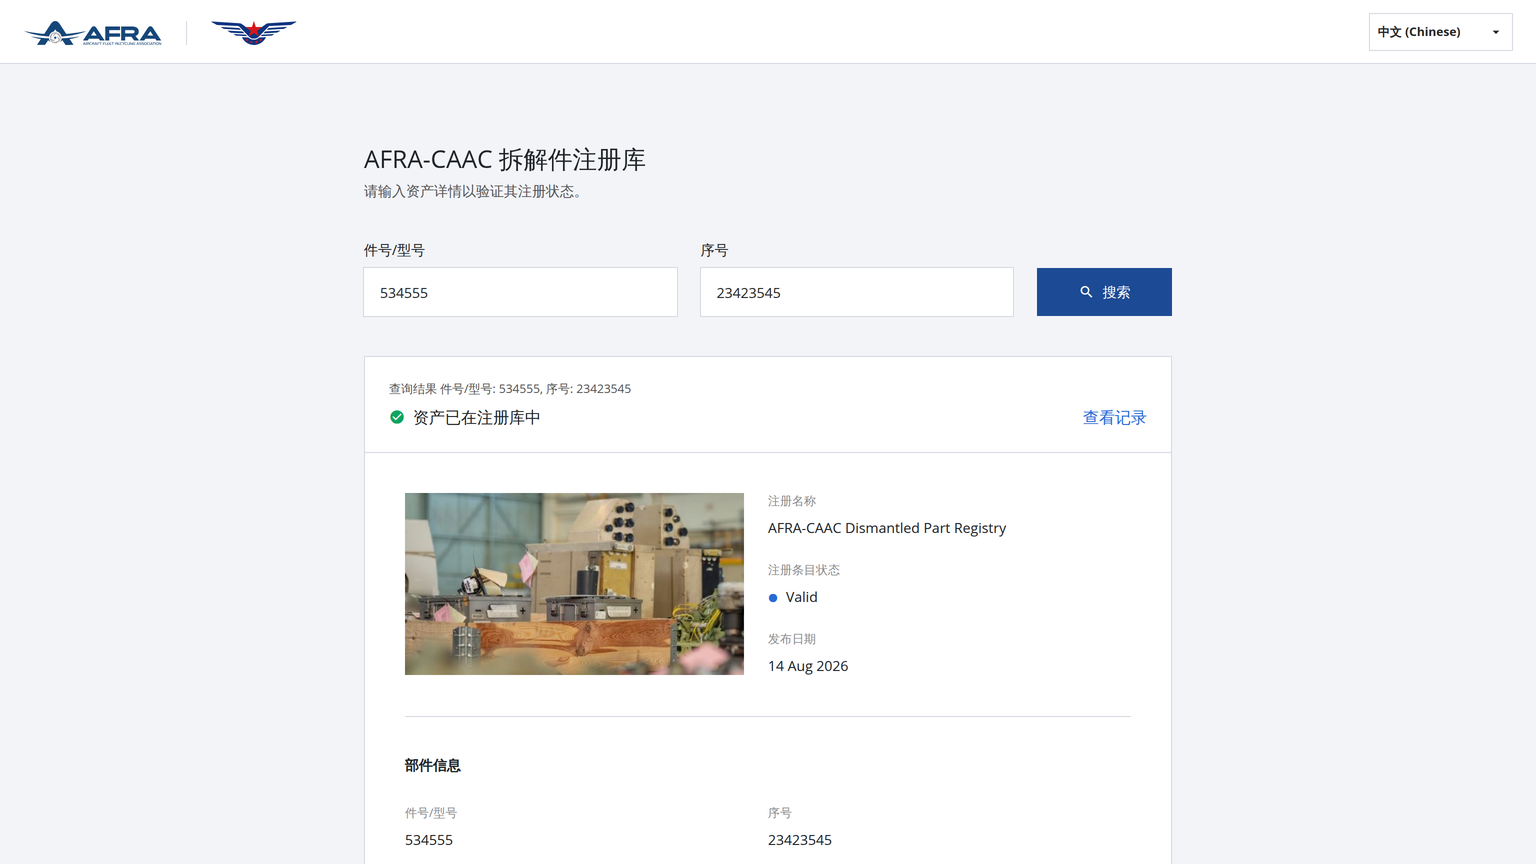Click the 资产已在注册库中 status text
Screen dimensions: 1536x864
(476, 418)
